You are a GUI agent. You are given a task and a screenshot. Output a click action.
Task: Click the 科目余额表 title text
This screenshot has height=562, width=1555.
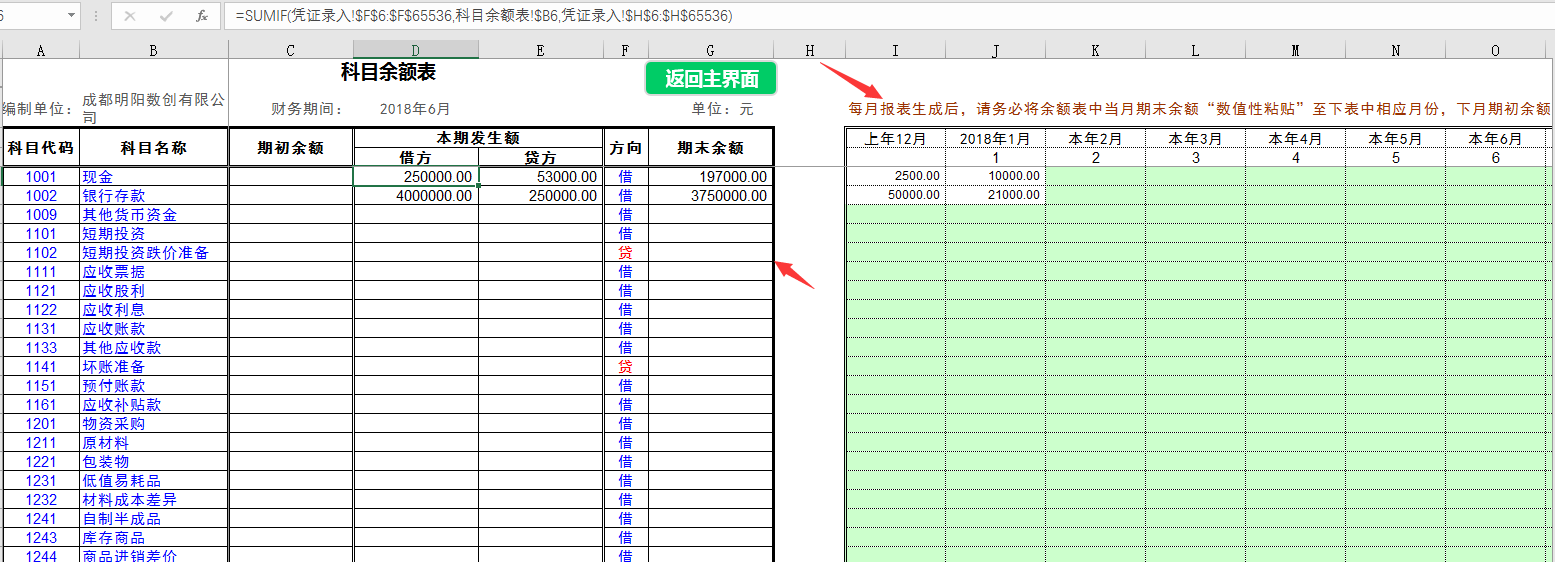(388, 72)
